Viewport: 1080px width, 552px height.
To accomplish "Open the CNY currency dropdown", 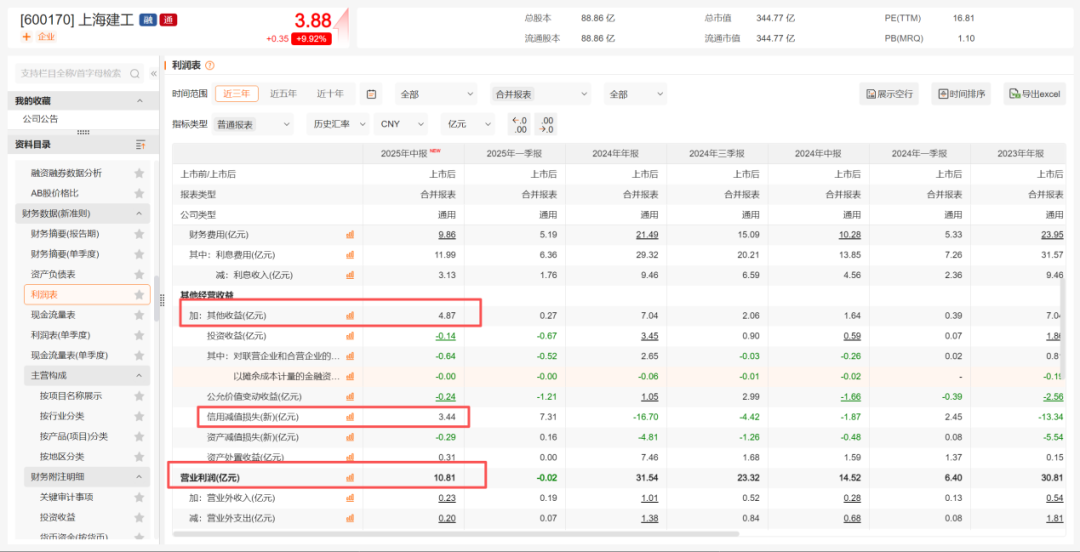I will pyautogui.click(x=401, y=124).
